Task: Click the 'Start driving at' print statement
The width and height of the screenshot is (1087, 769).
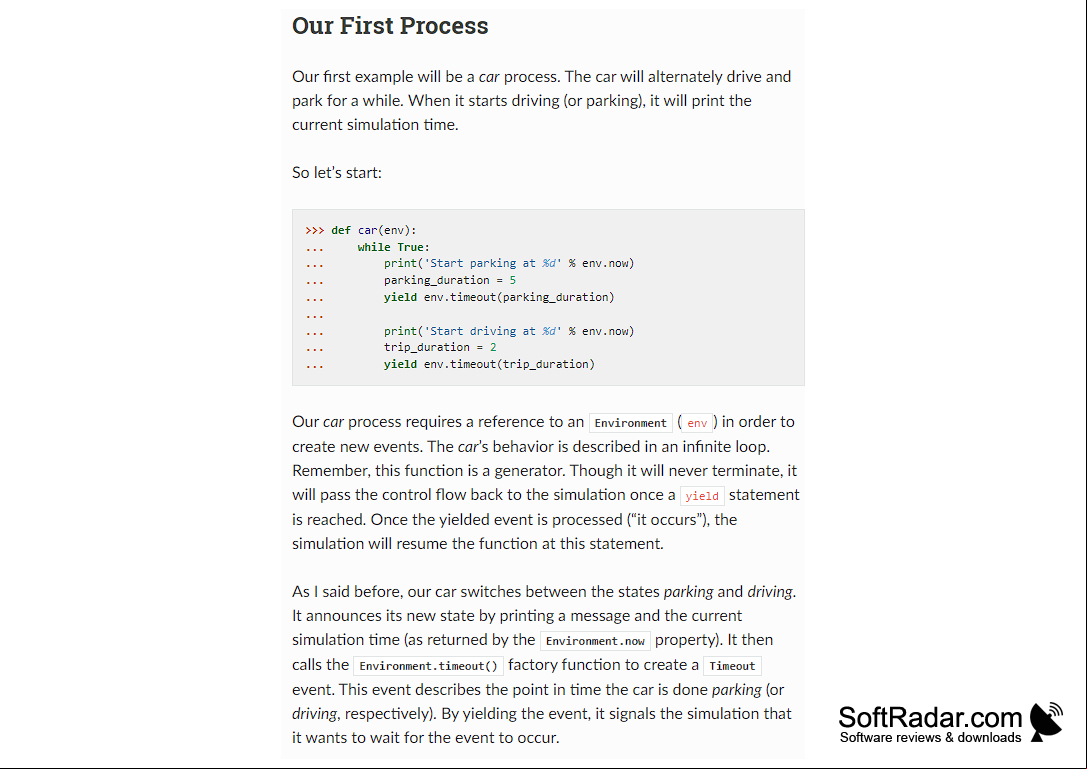Action: [x=509, y=331]
